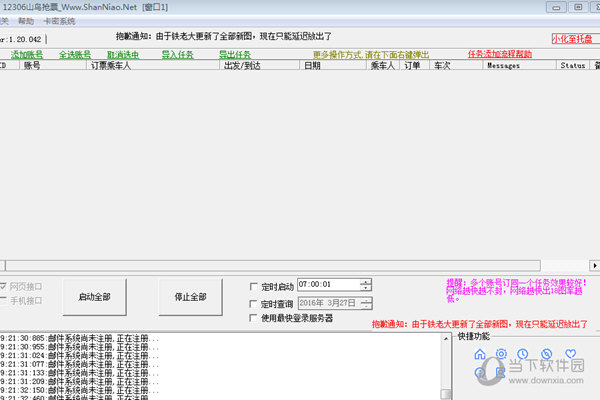Click the 账号 column header
Image resolution: width=600 pixels, height=400 pixels.
pos(53,65)
